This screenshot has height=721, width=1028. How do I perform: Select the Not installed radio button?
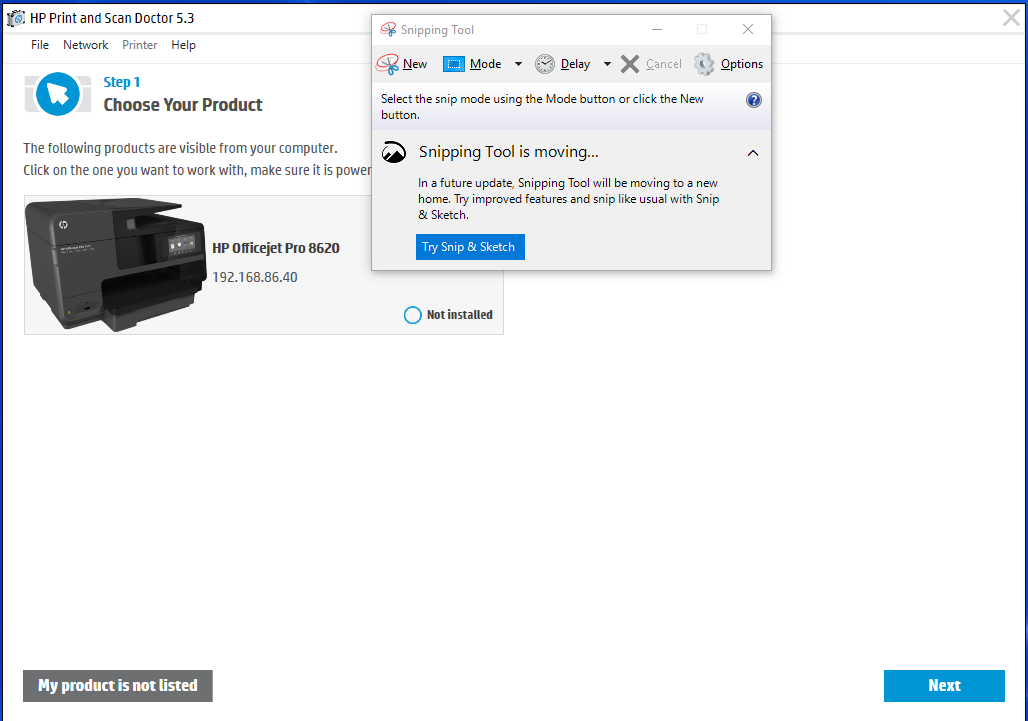pos(412,315)
